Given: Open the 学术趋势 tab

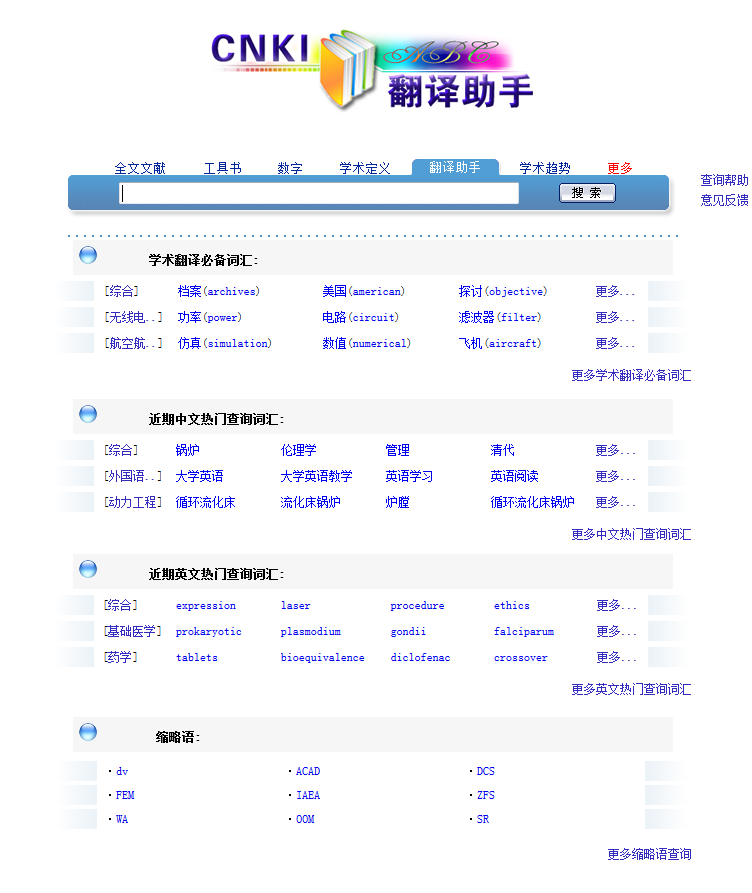Looking at the screenshot, I should [545, 168].
